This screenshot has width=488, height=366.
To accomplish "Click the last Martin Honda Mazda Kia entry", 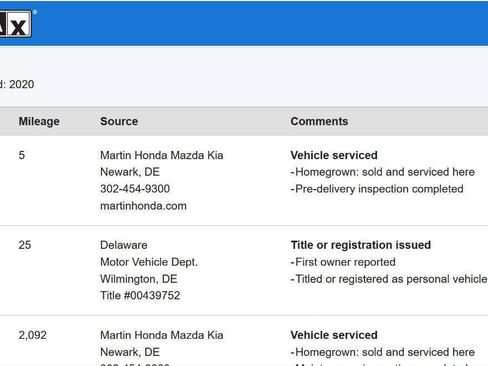I will (162, 335).
